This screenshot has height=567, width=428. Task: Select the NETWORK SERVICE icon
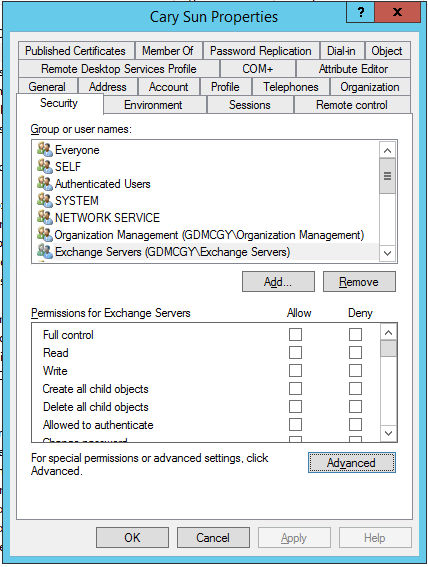coord(45,217)
